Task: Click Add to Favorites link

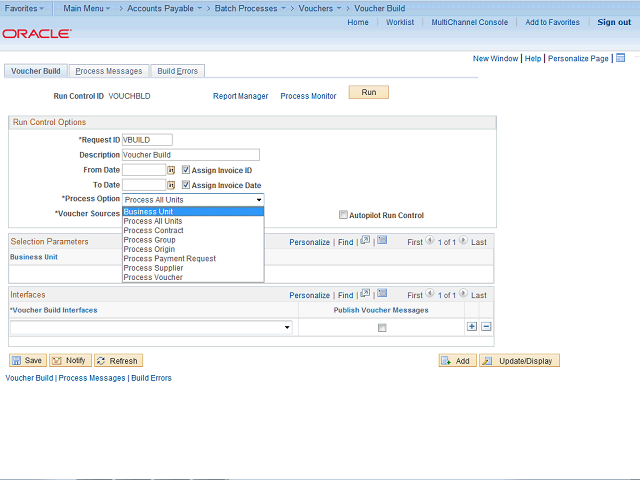Action: (552, 22)
